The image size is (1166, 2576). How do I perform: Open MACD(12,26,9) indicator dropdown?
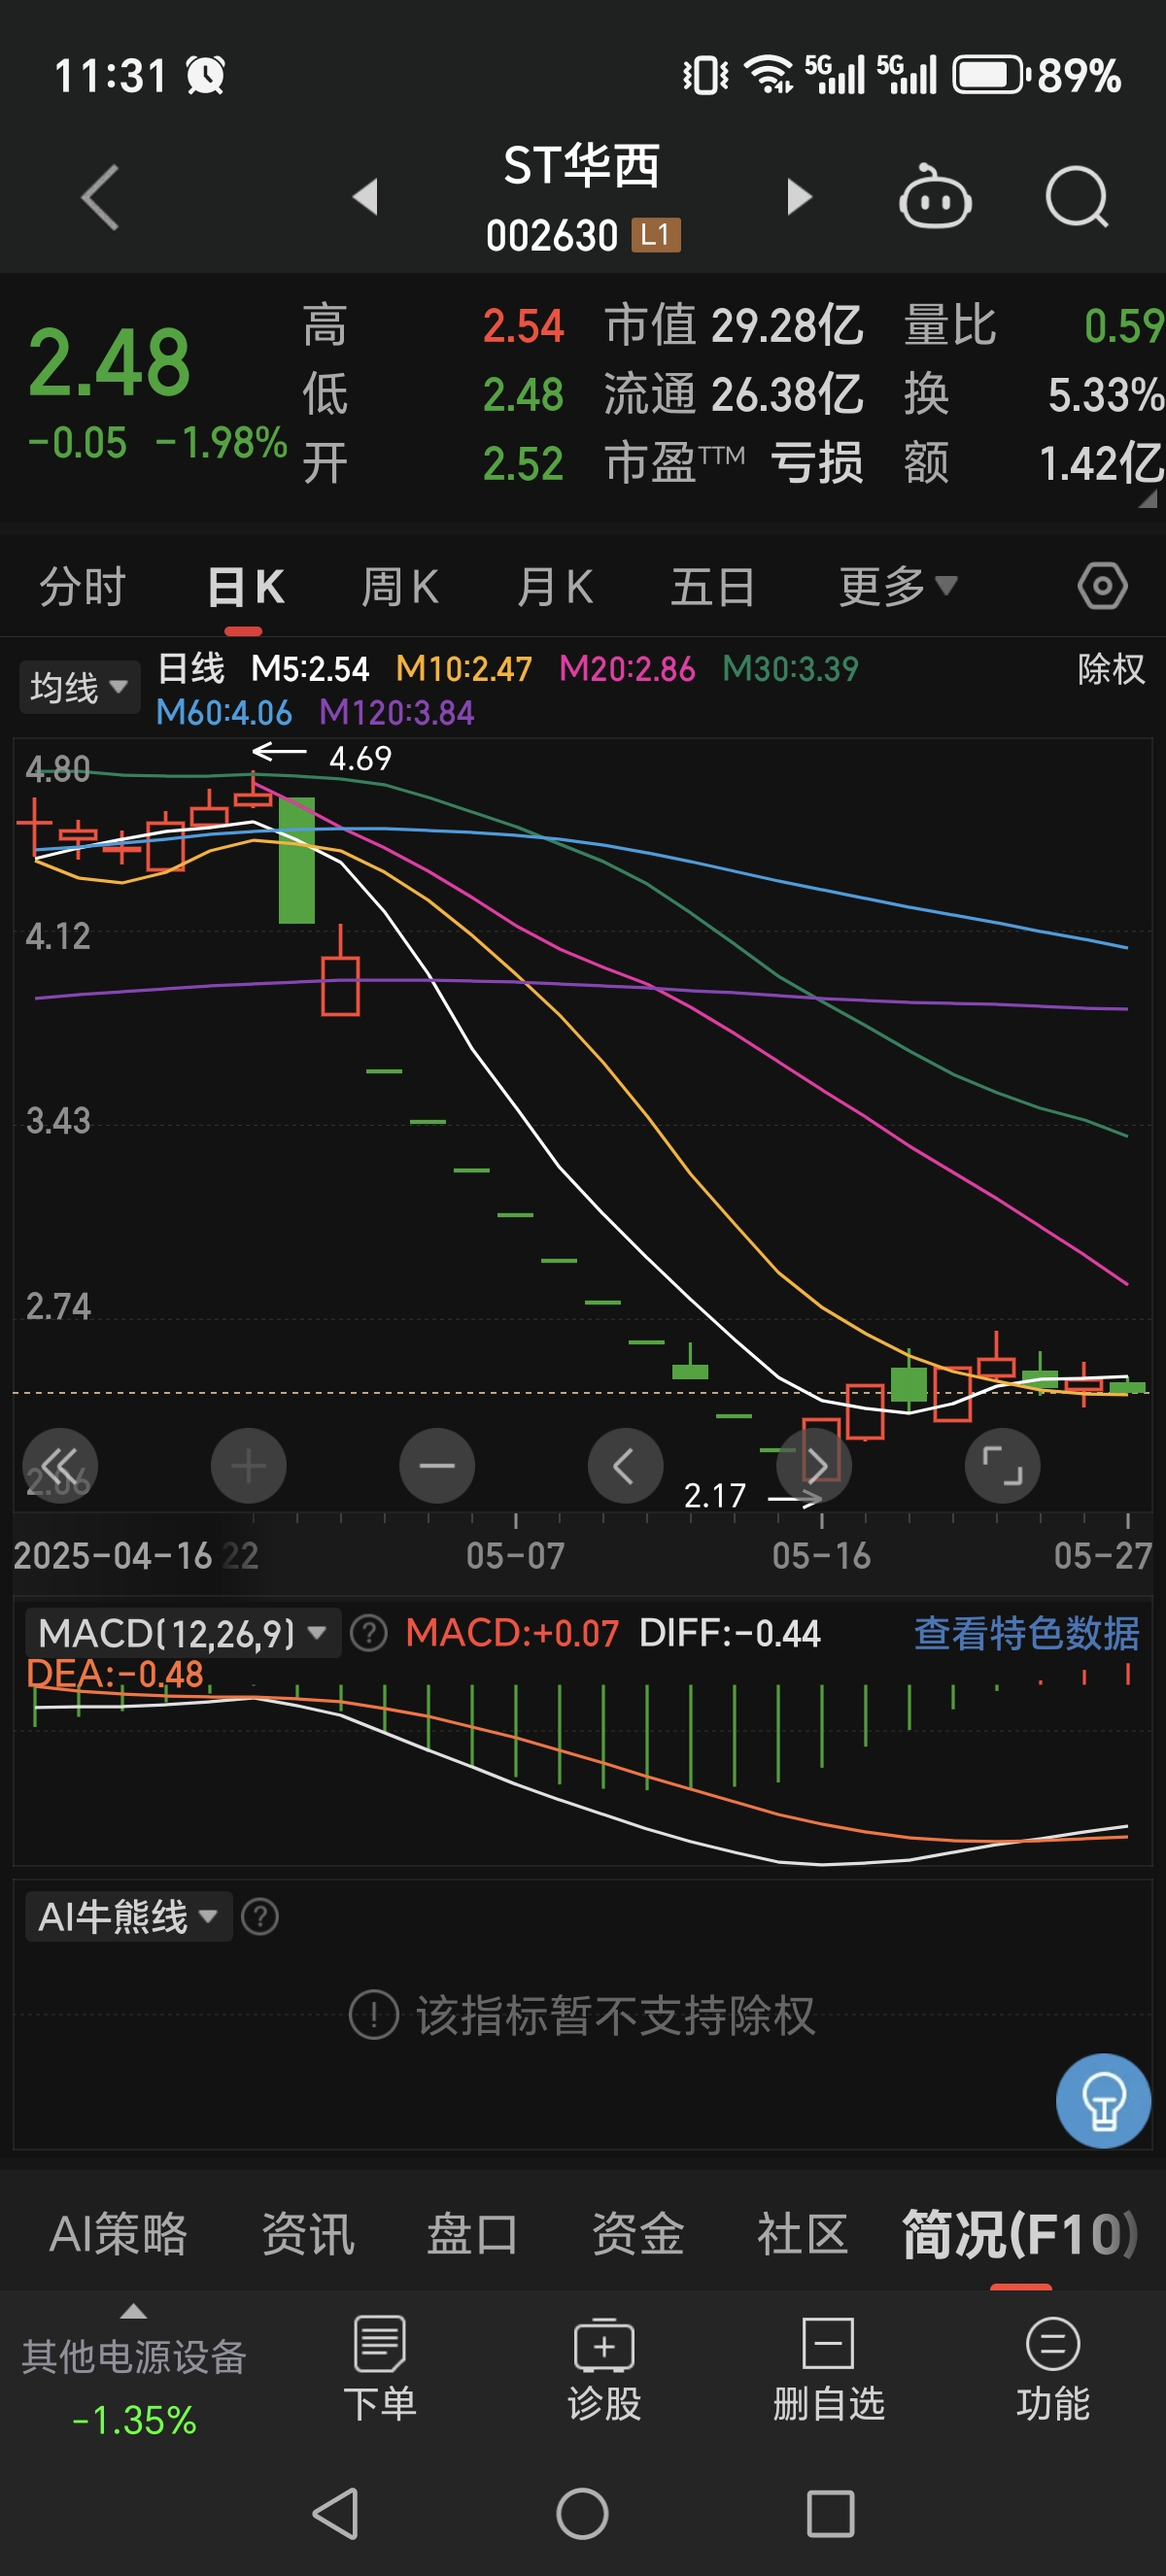[182, 1633]
